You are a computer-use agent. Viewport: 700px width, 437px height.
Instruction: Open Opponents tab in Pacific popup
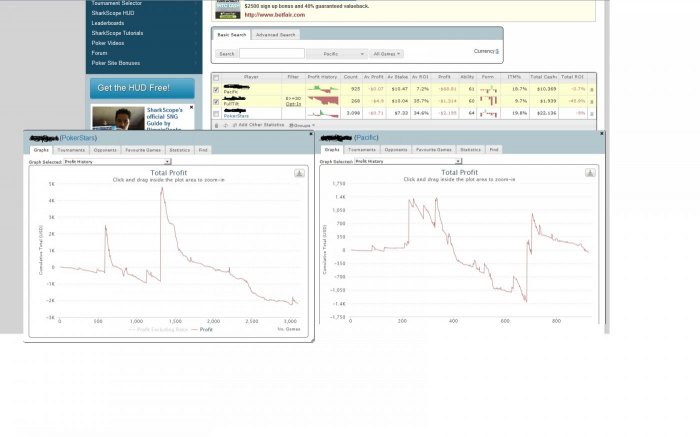(396, 150)
